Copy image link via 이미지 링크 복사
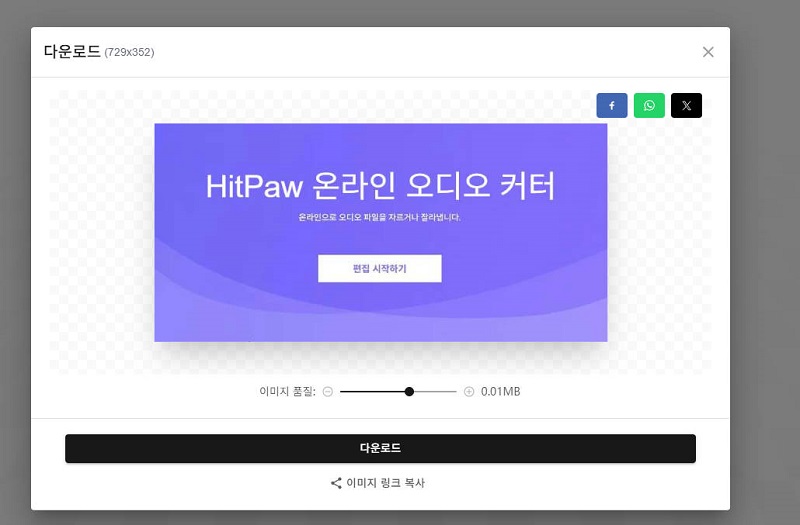 (x=378, y=483)
